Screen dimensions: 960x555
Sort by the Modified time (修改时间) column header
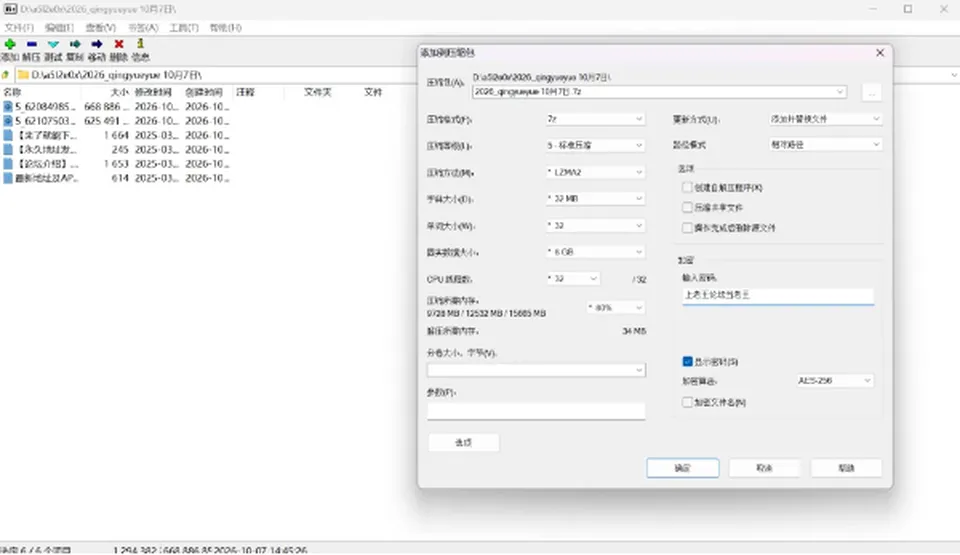[x=153, y=92]
